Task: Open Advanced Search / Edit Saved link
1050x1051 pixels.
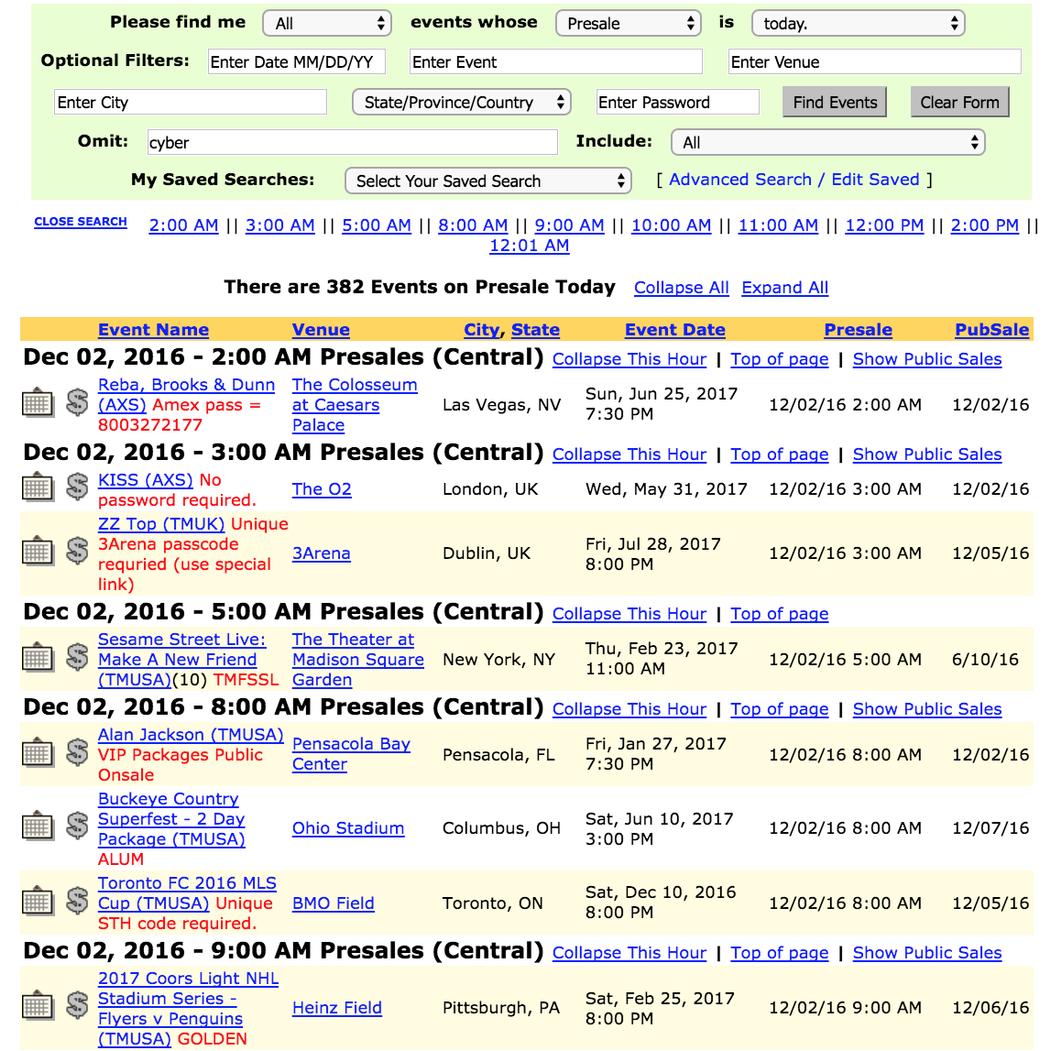Action: [794, 180]
